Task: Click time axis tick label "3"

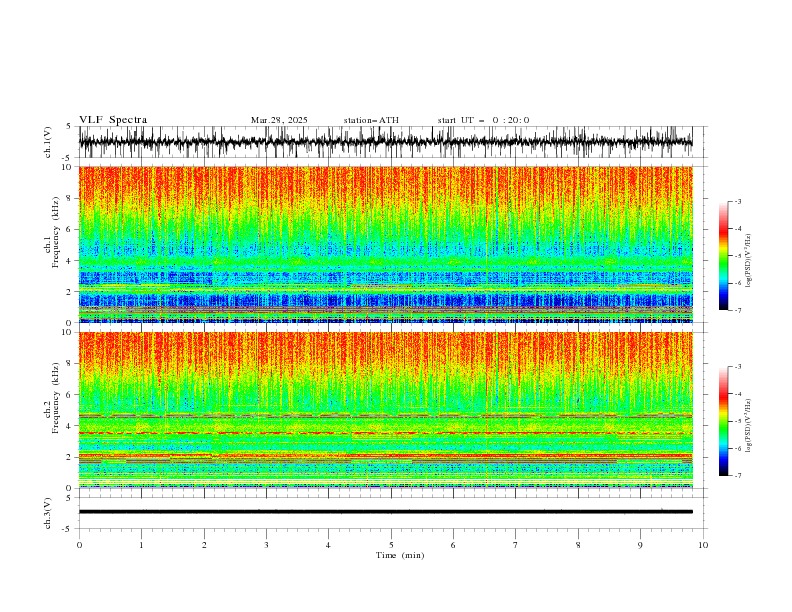Action: tap(267, 545)
